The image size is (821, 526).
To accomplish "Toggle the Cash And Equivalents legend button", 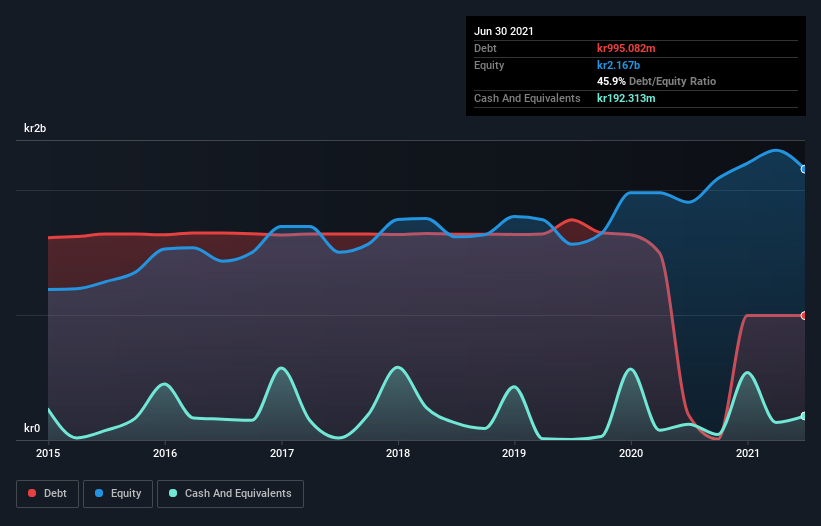I will coord(230,494).
